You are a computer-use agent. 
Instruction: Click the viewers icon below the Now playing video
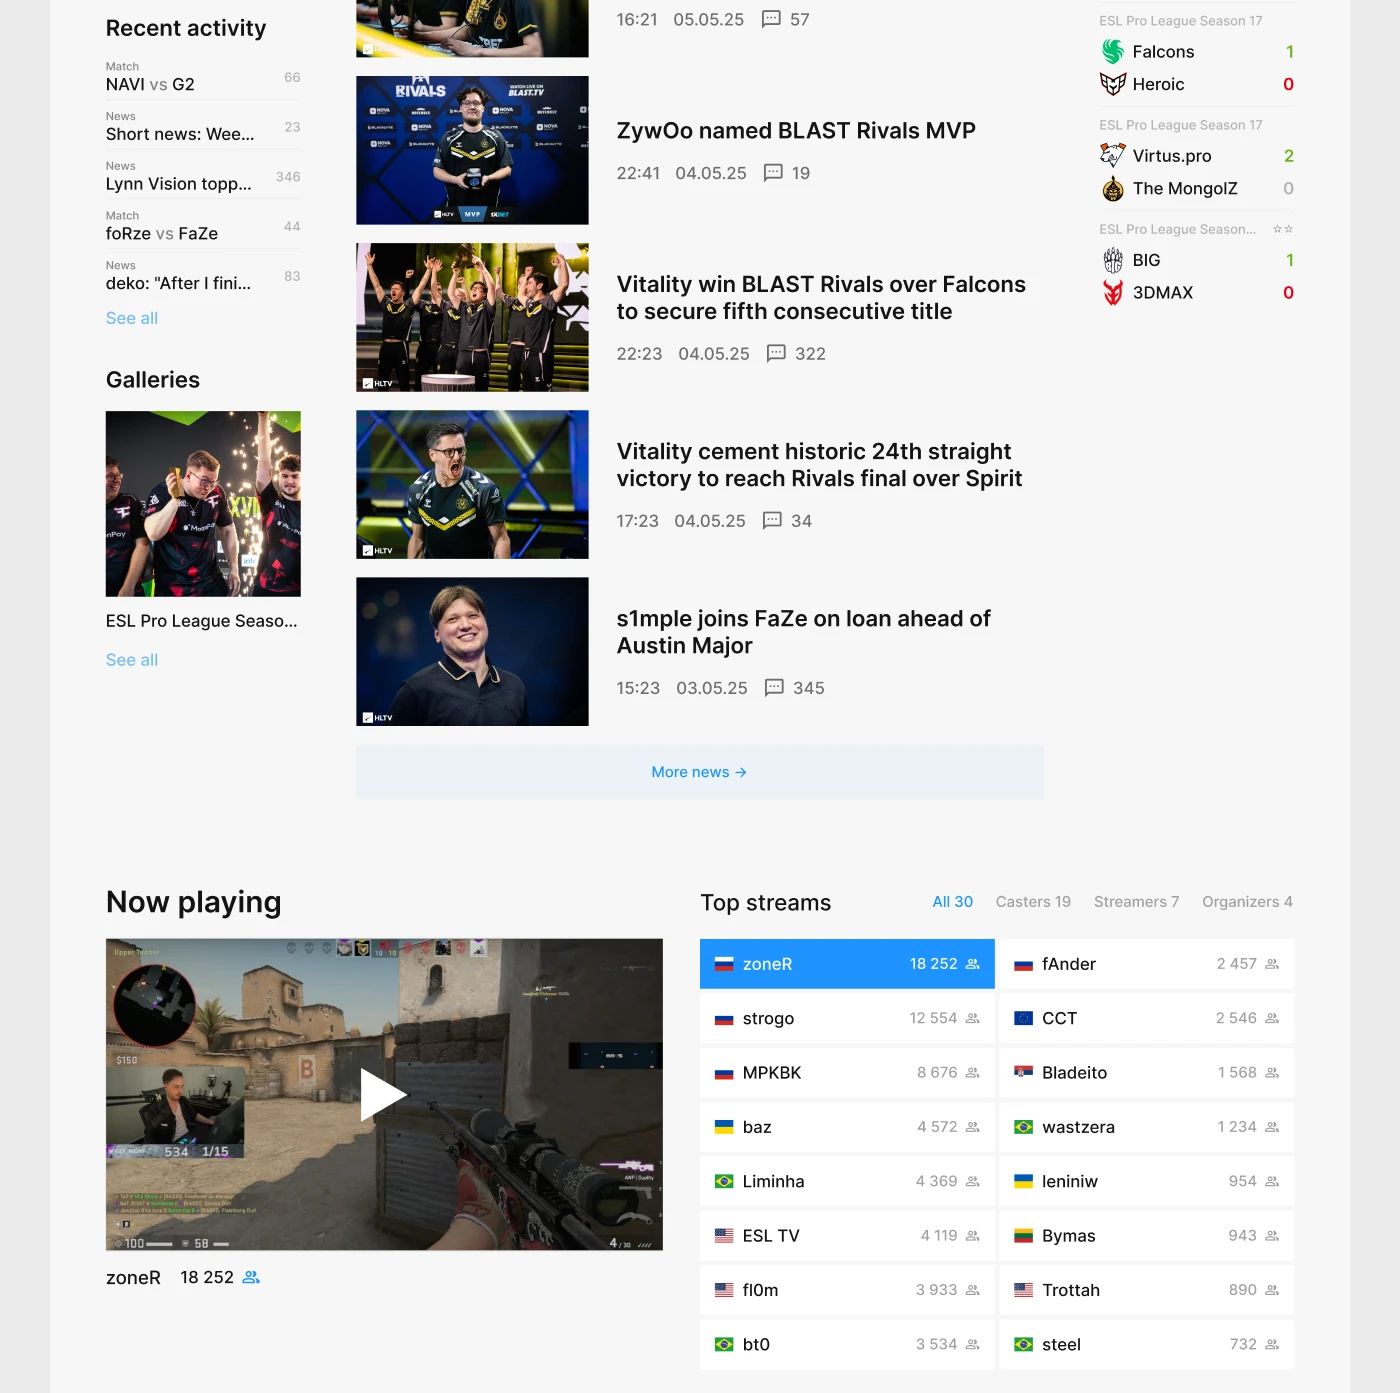point(251,1278)
